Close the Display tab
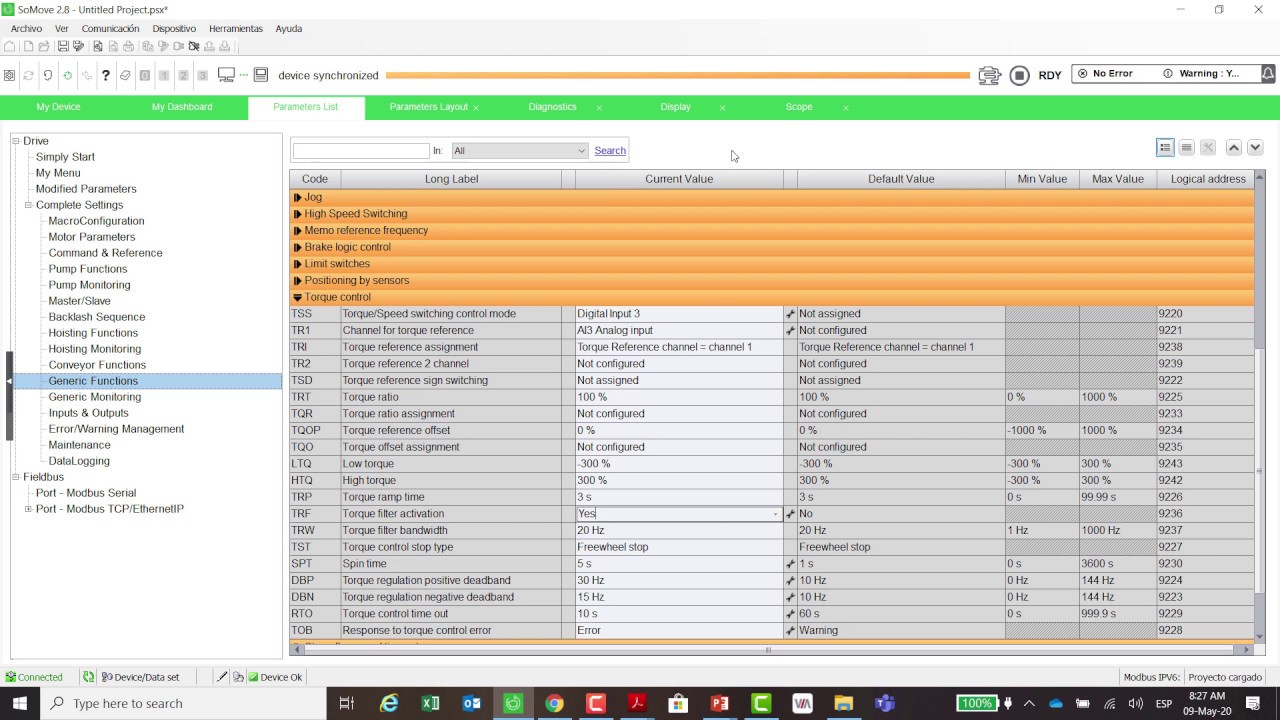 pos(722,108)
